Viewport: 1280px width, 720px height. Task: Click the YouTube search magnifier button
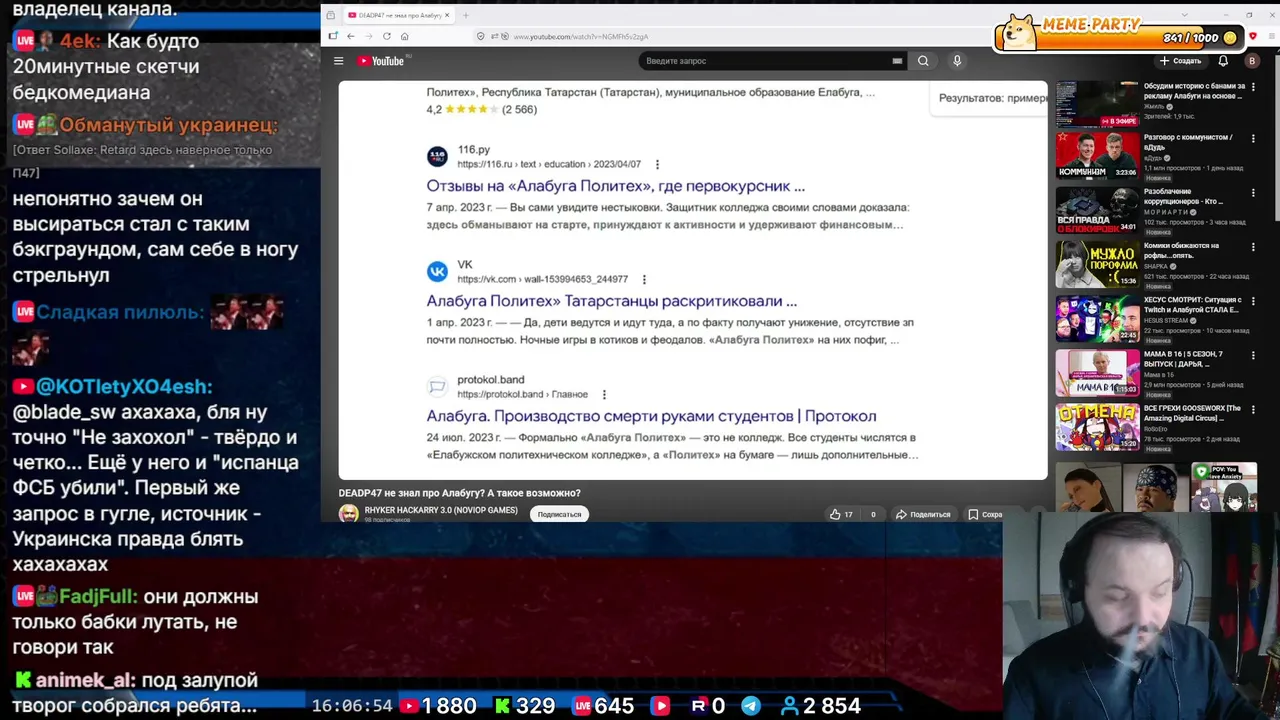click(x=923, y=61)
